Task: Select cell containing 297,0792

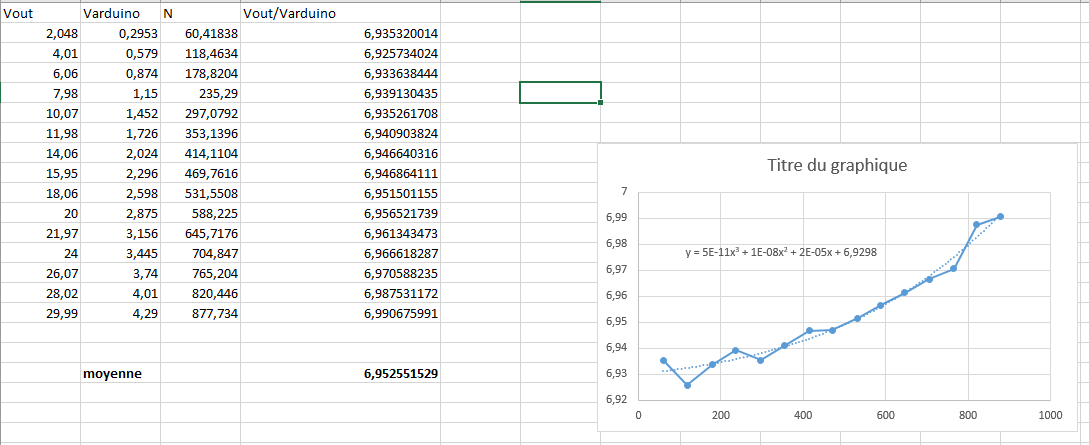Action: tap(200, 113)
